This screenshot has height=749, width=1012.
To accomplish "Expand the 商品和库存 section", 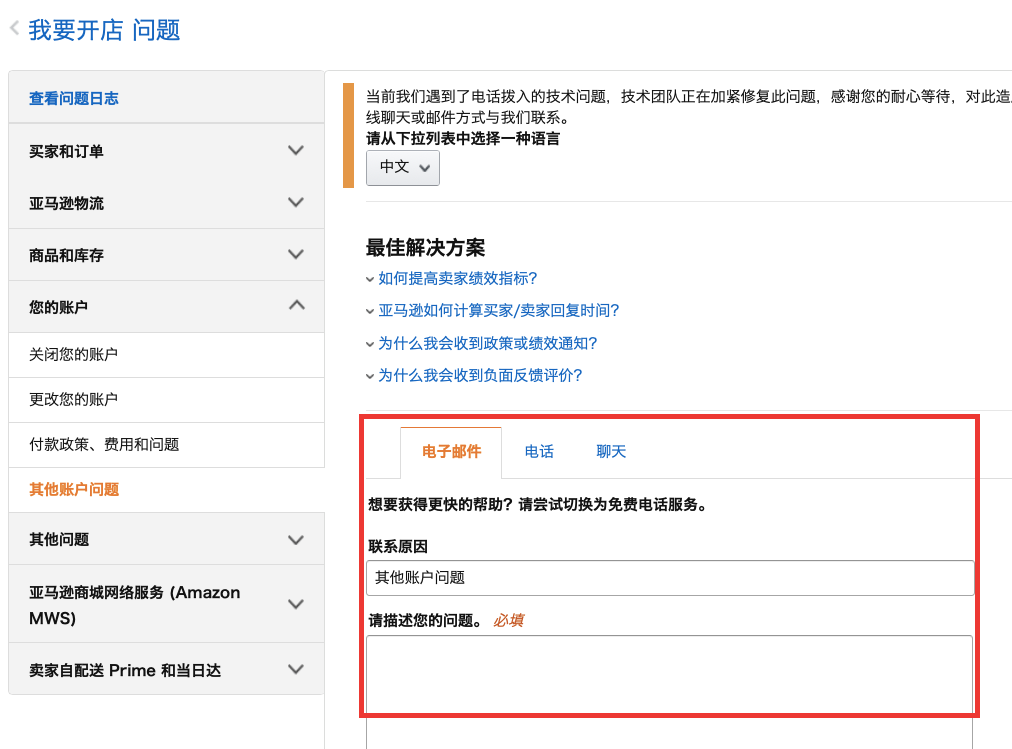I will (x=165, y=254).
